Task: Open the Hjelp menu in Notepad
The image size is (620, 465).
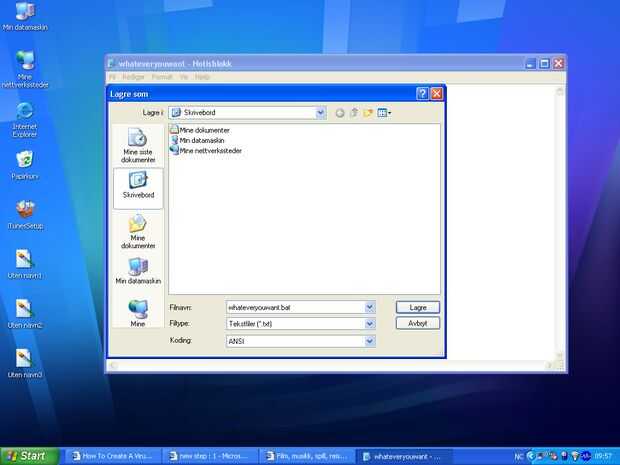Action: [x=202, y=77]
